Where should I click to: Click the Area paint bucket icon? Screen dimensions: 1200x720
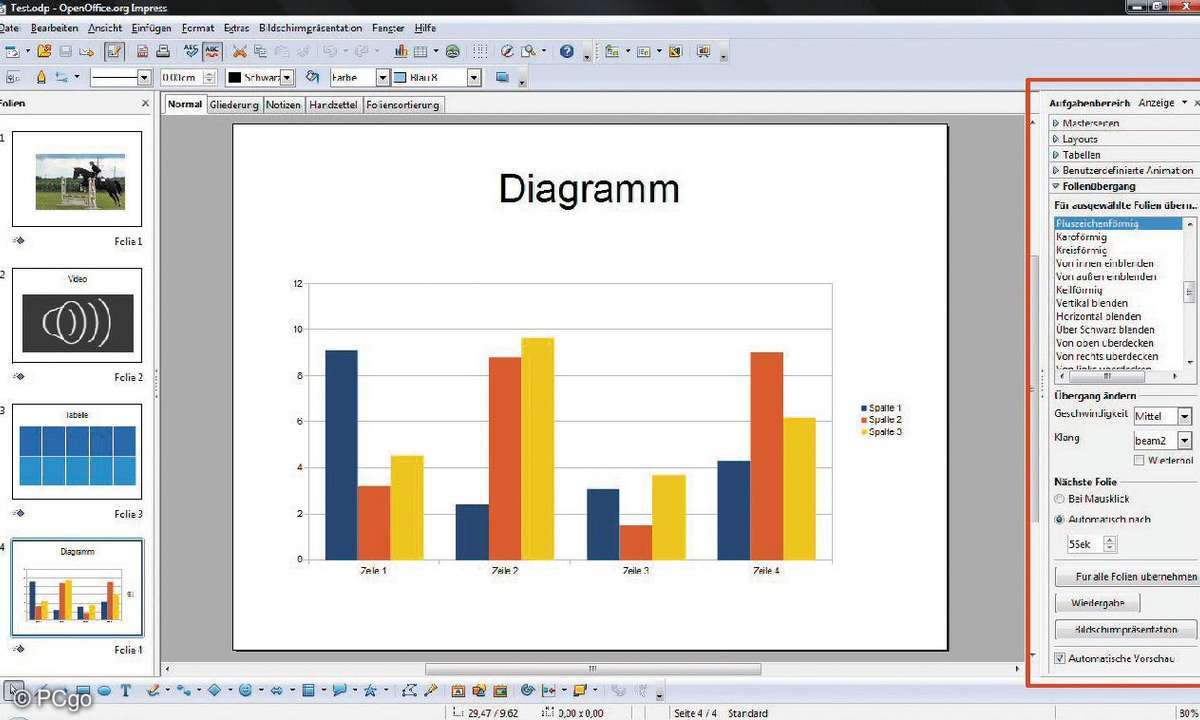coord(312,77)
